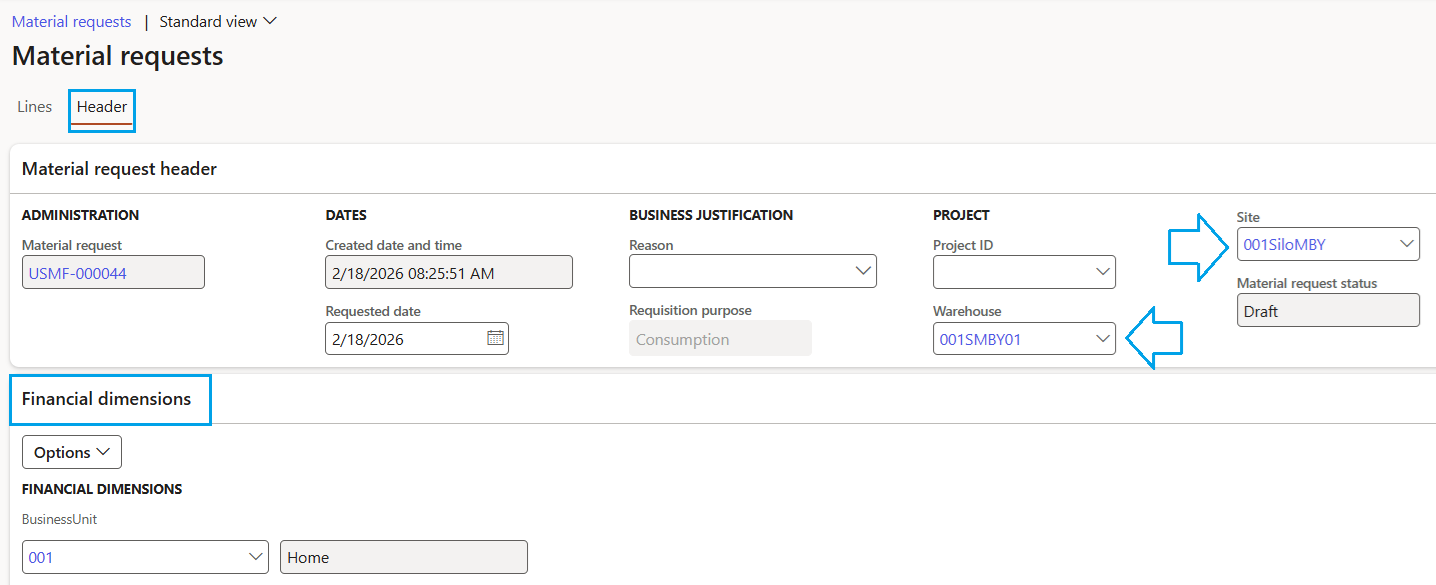Expand the Warehouse dropdown chevron
The height and width of the screenshot is (585, 1436).
[x=1102, y=339]
